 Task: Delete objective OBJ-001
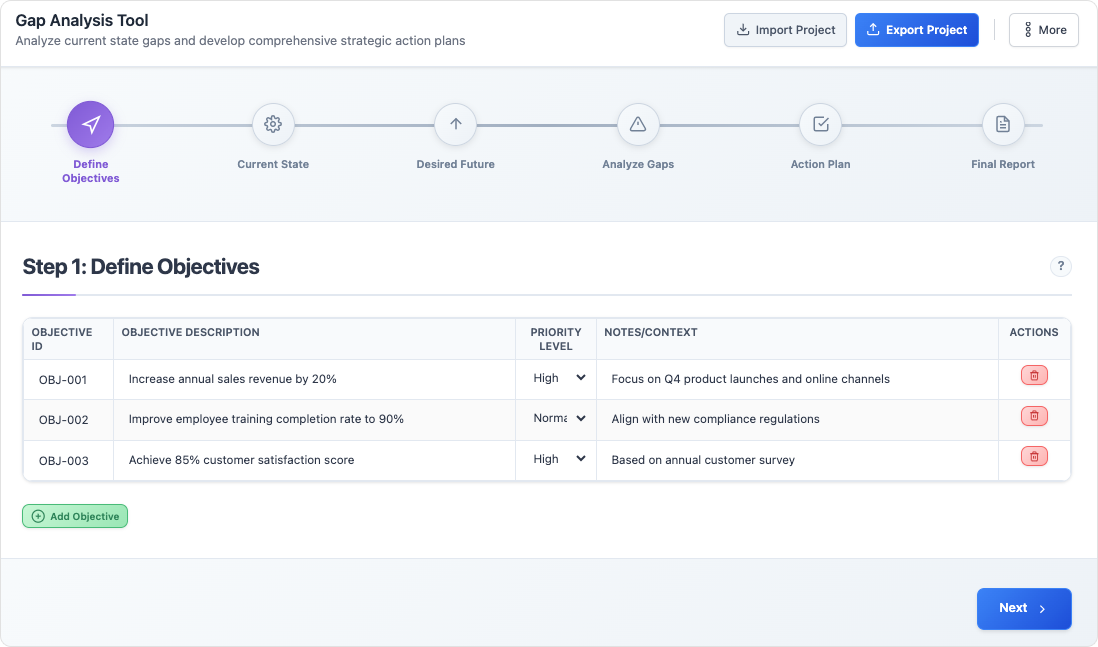pyautogui.click(x=1034, y=376)
